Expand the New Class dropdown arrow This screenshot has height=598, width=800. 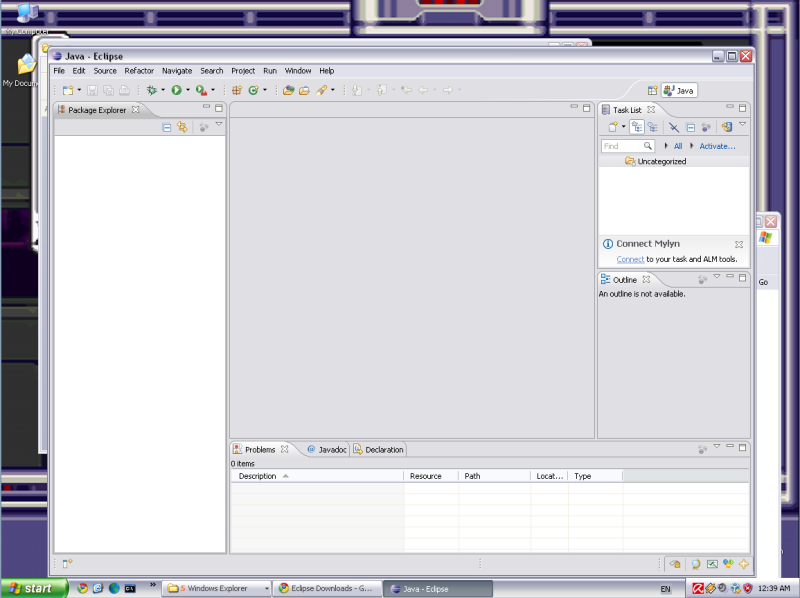tap(264, 90)
